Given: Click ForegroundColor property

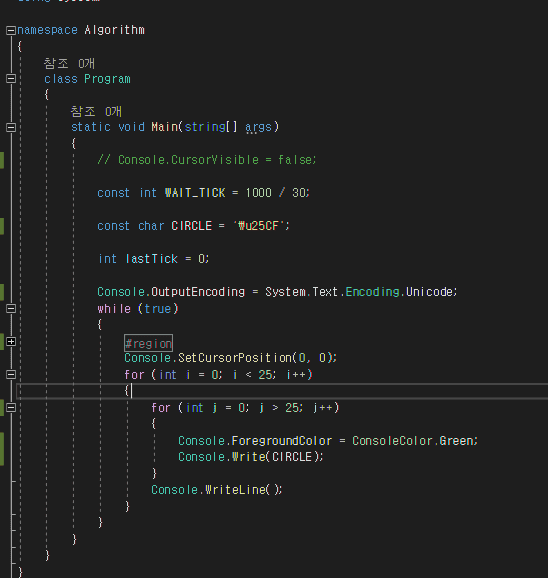Looking at the screenshot, I should click(x=282, y=441).
